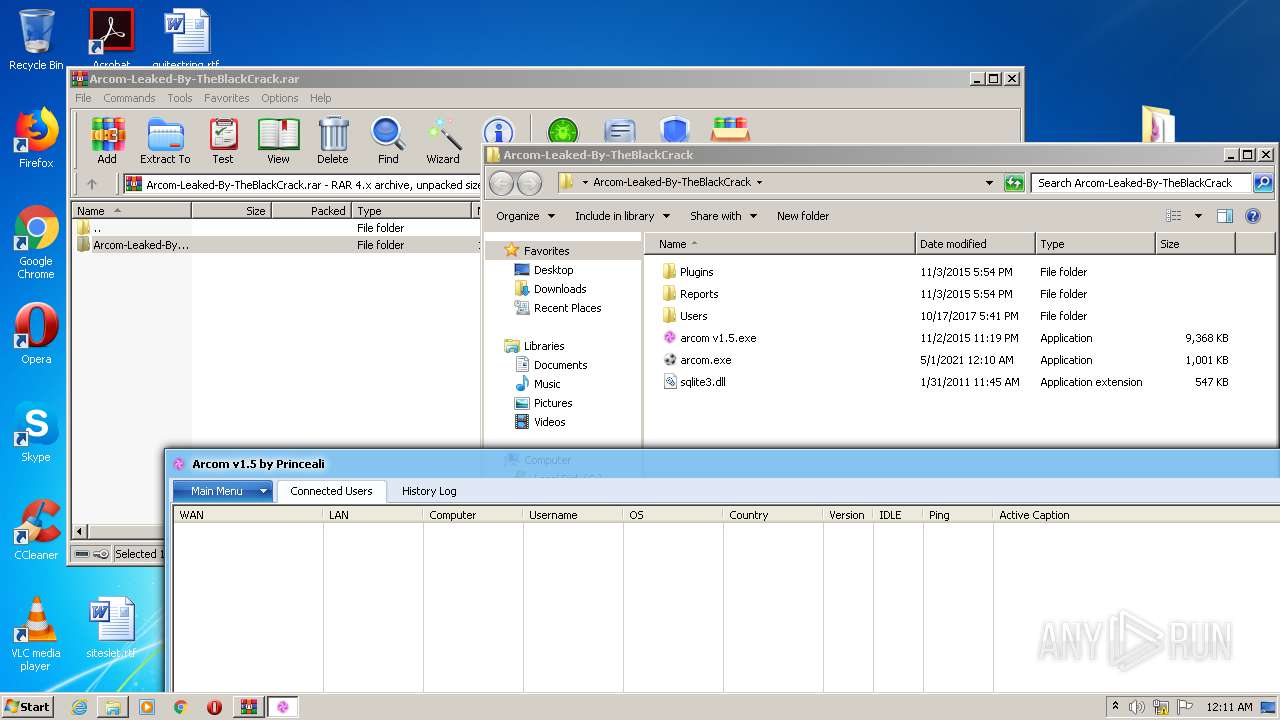Click WinRAR View icon

pyautogui.click(x=278, y=140)
